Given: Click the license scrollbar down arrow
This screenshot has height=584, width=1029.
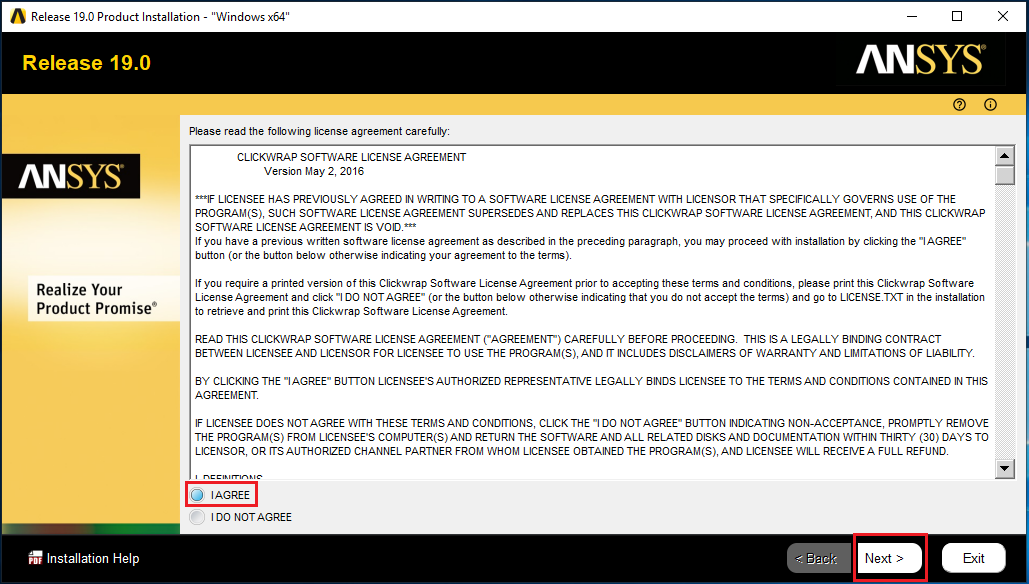Looking at the screenshot, I should tap(1005, 469).
